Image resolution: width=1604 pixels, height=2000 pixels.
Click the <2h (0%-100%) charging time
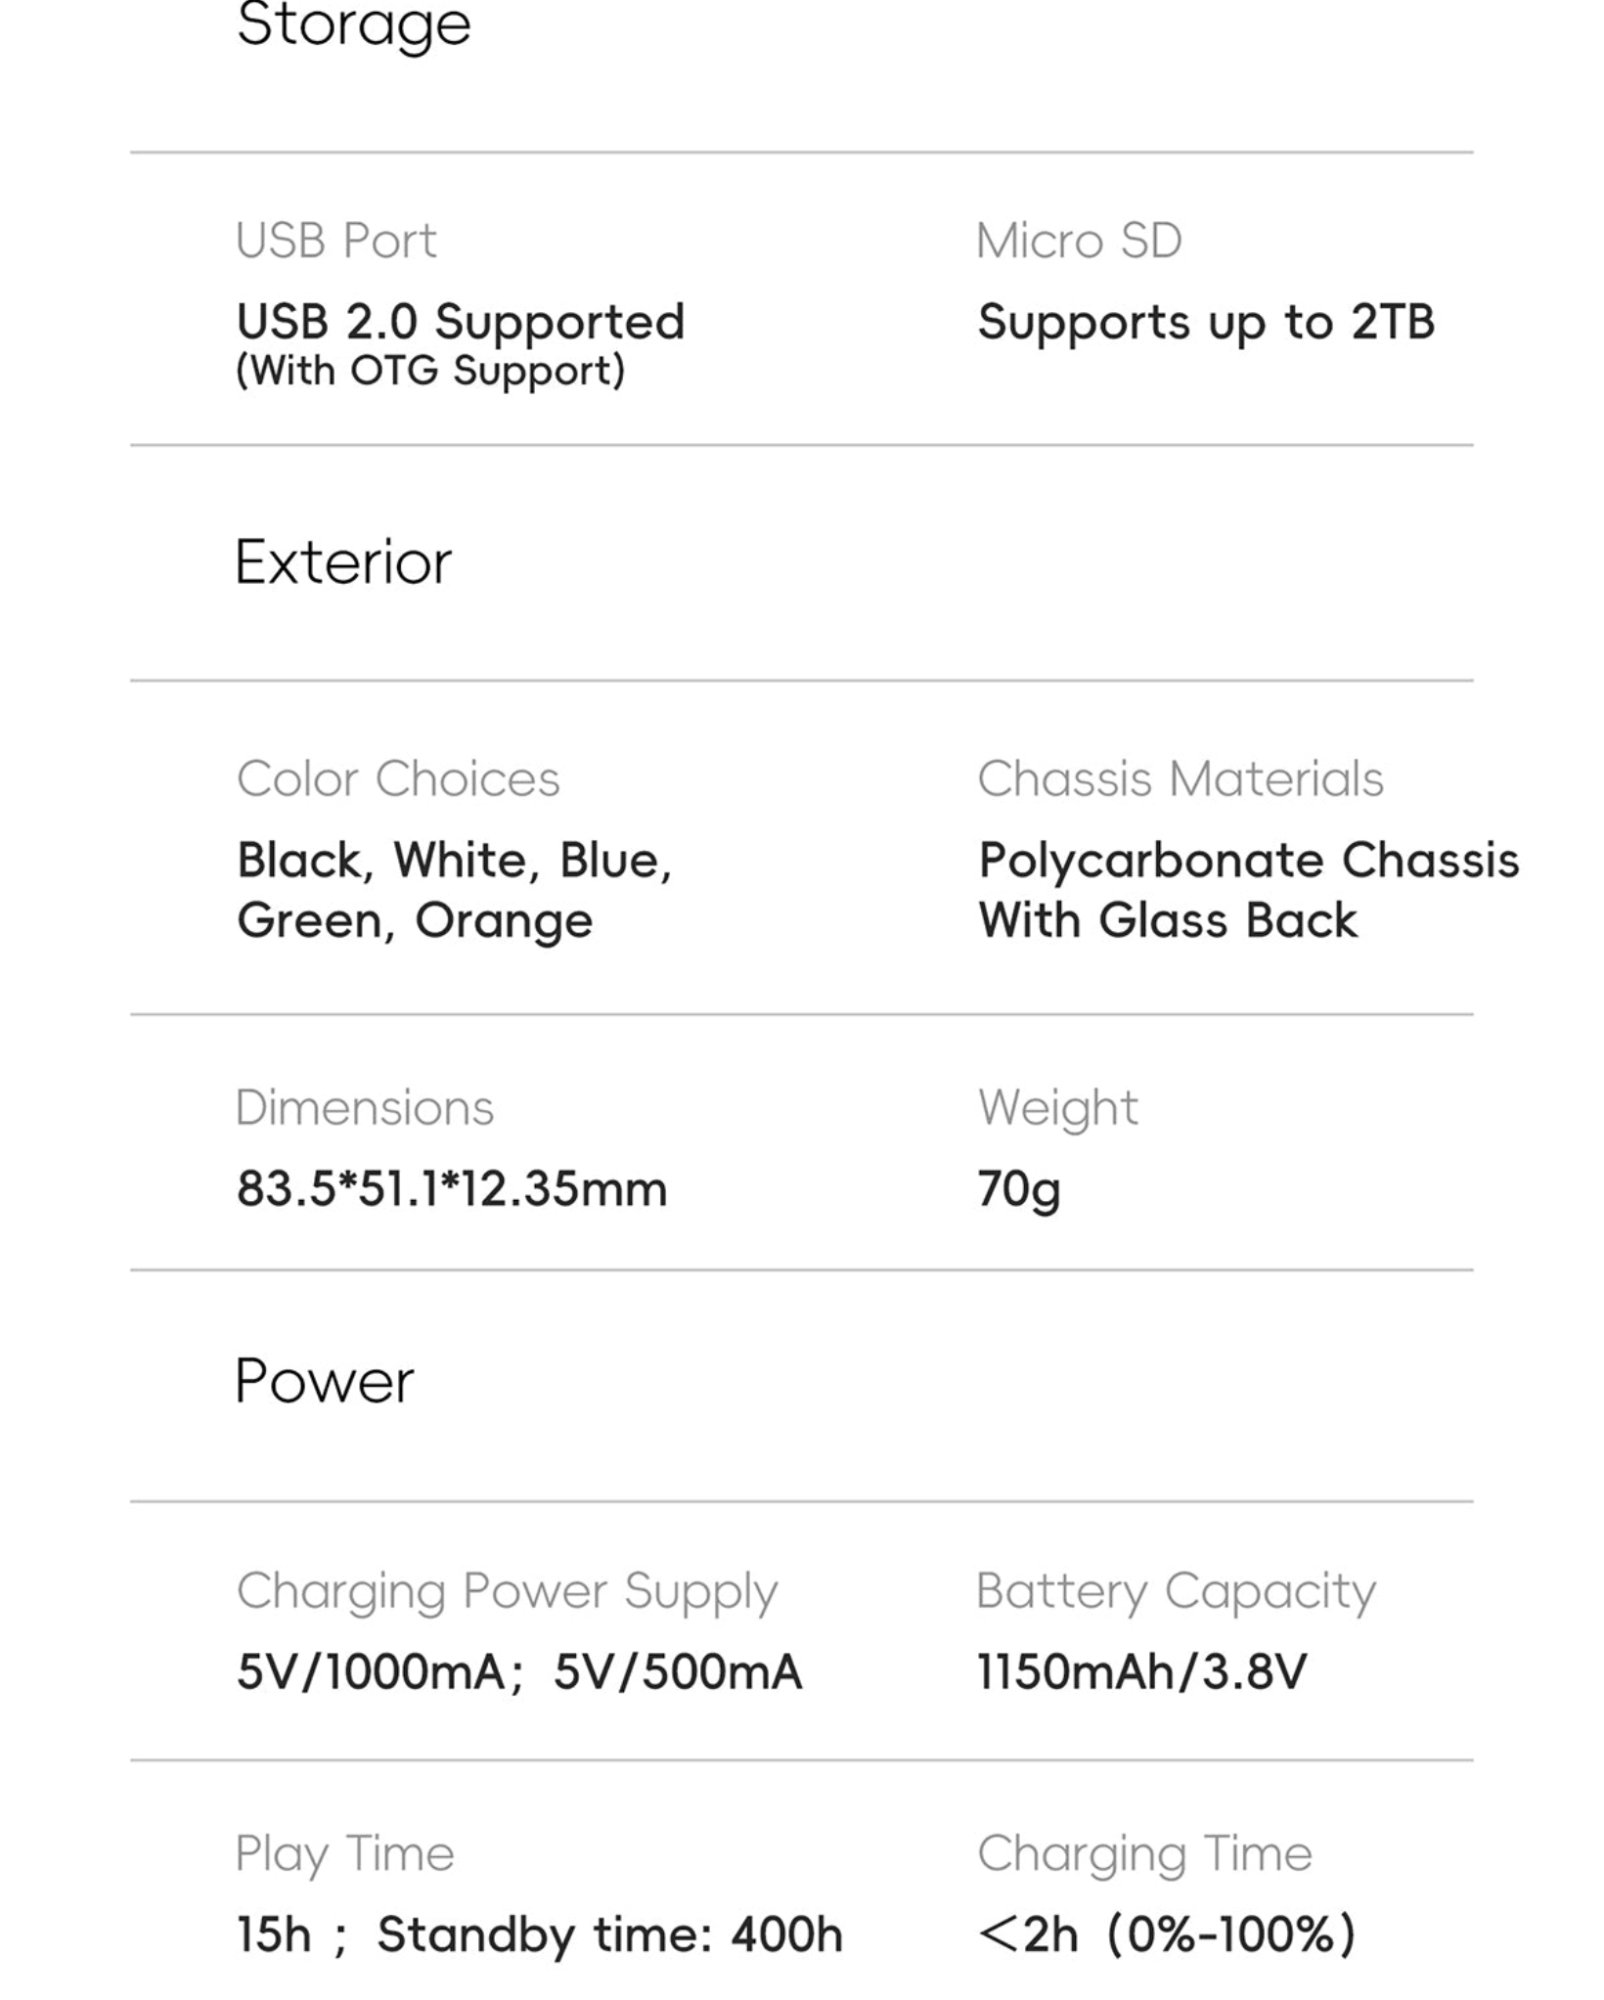[x=1167, y=1935]
